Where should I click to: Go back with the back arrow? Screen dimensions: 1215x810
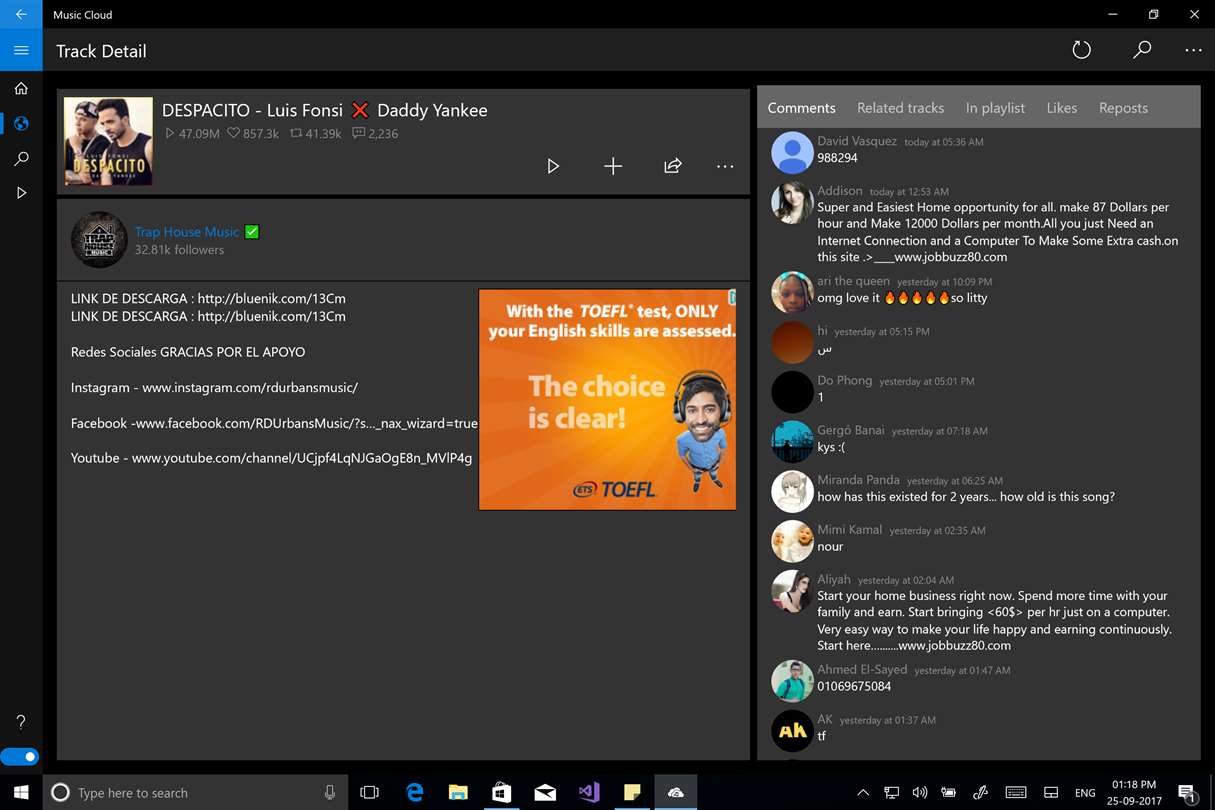(x=21, y=14)
